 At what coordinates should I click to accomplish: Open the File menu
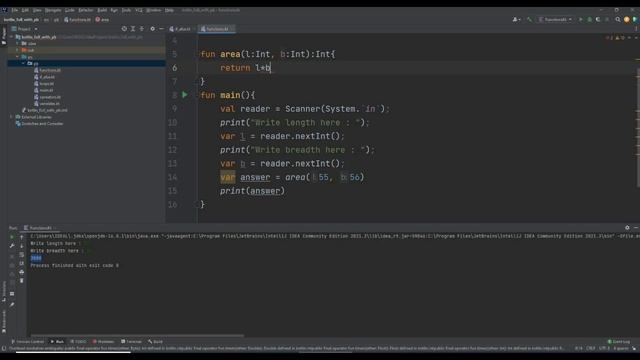coord(15,10)
